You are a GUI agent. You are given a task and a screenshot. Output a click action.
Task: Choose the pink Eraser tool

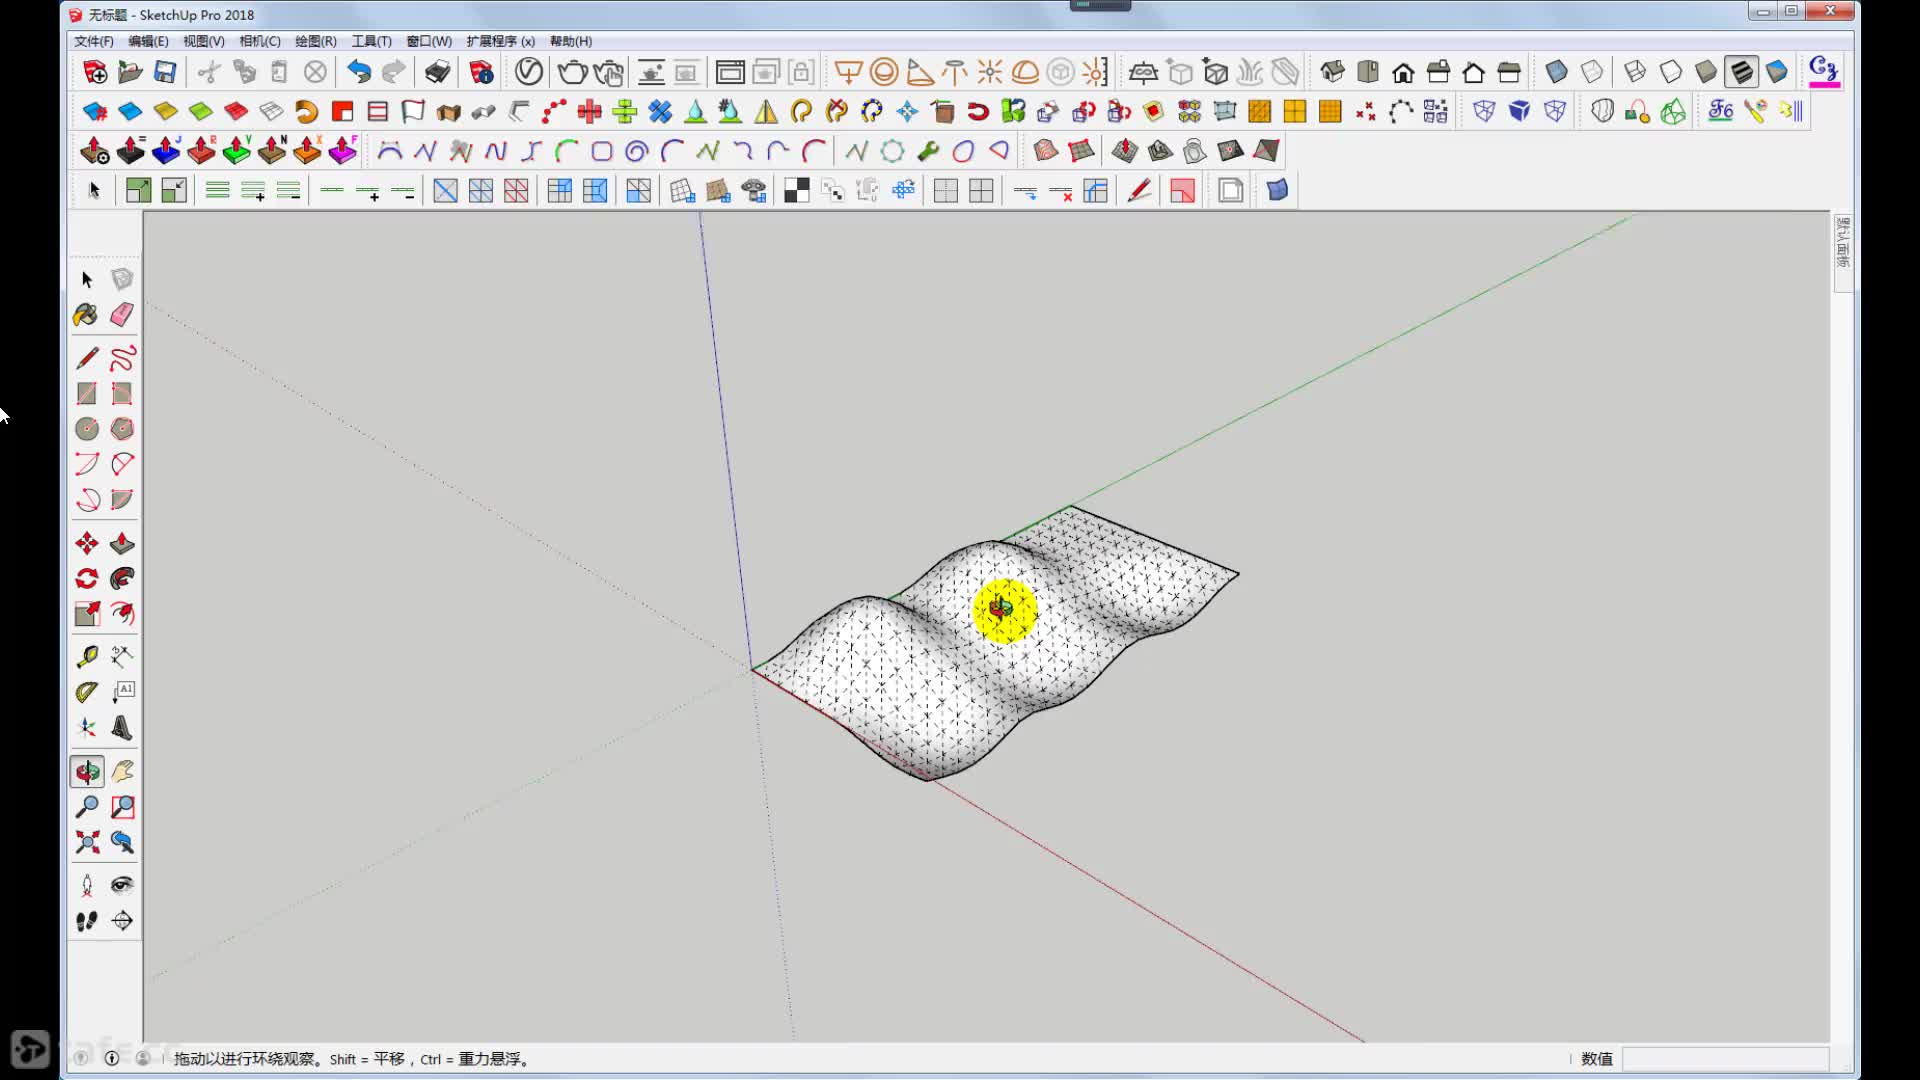122,315
